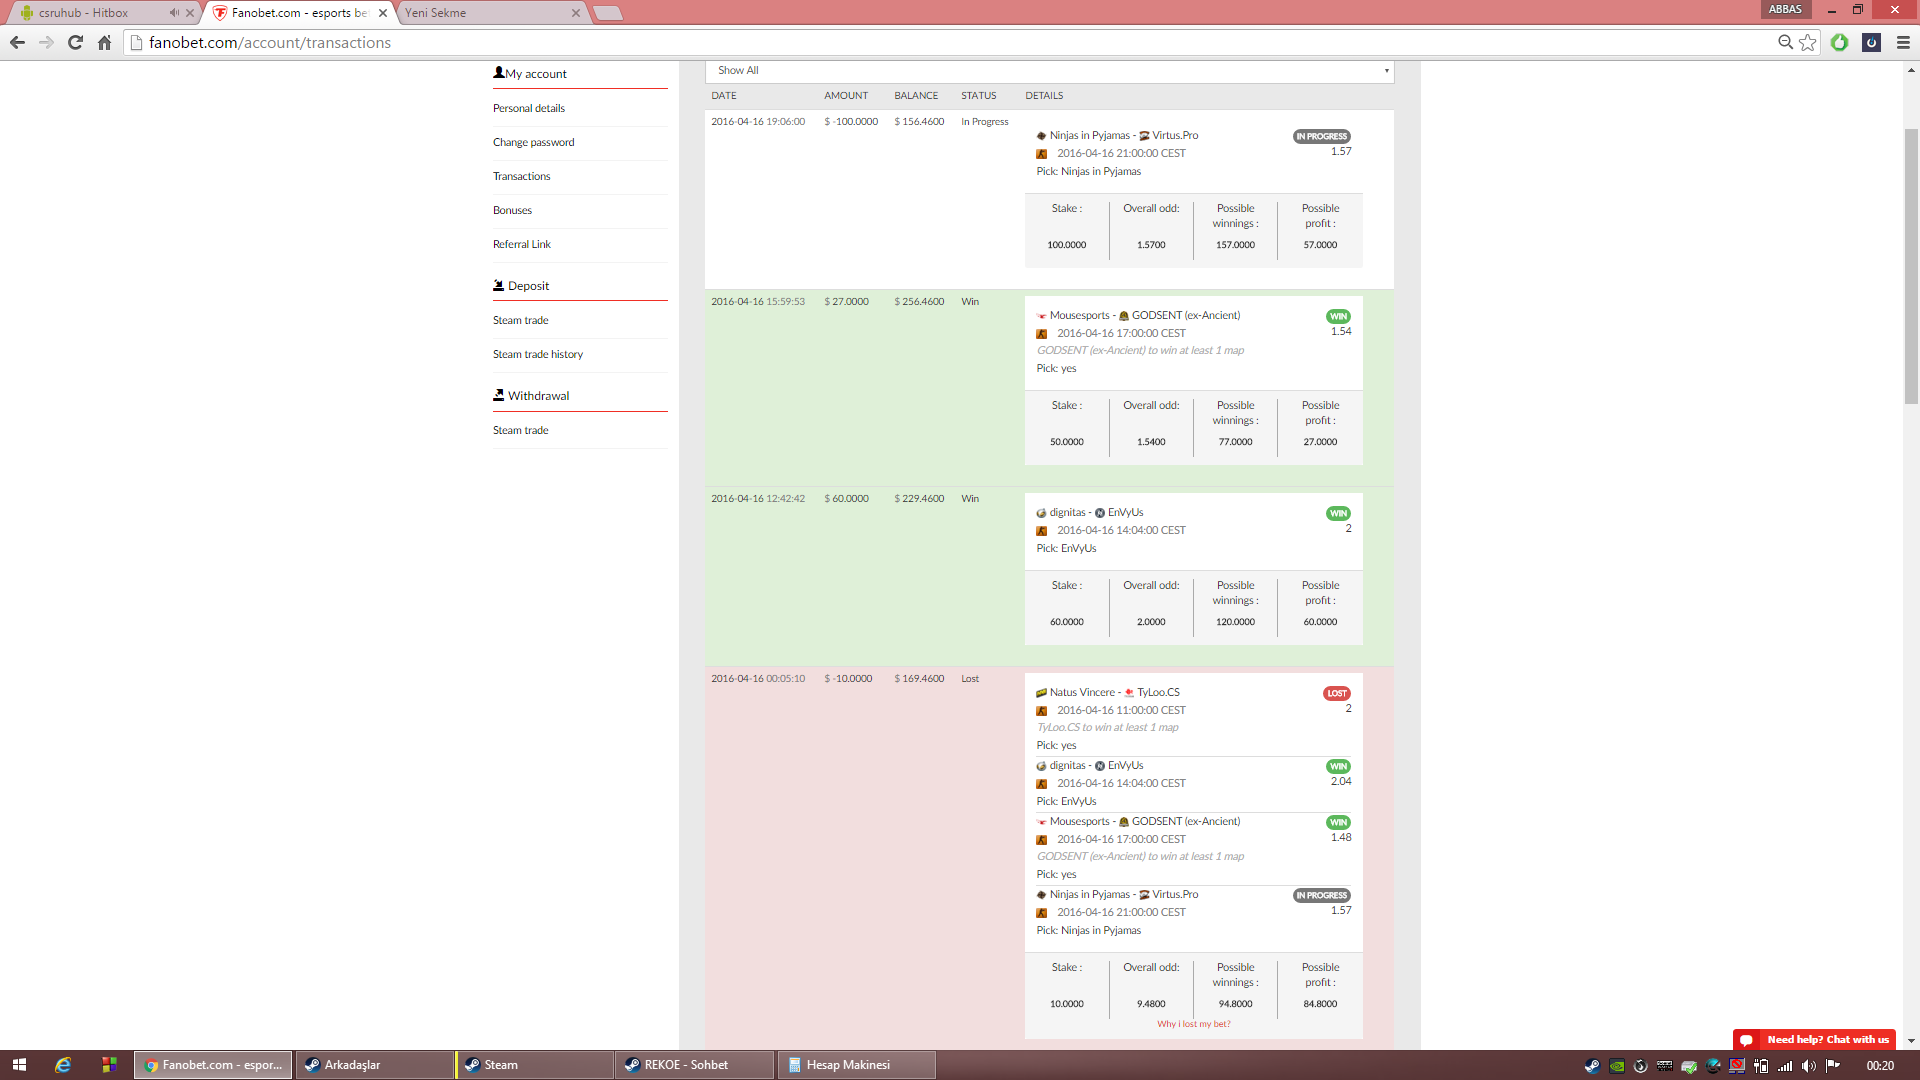Viewport: 1920px width, 1080px height.
Task: Click the green extension icon in toolbar
Action: [x=1839, y=42]
